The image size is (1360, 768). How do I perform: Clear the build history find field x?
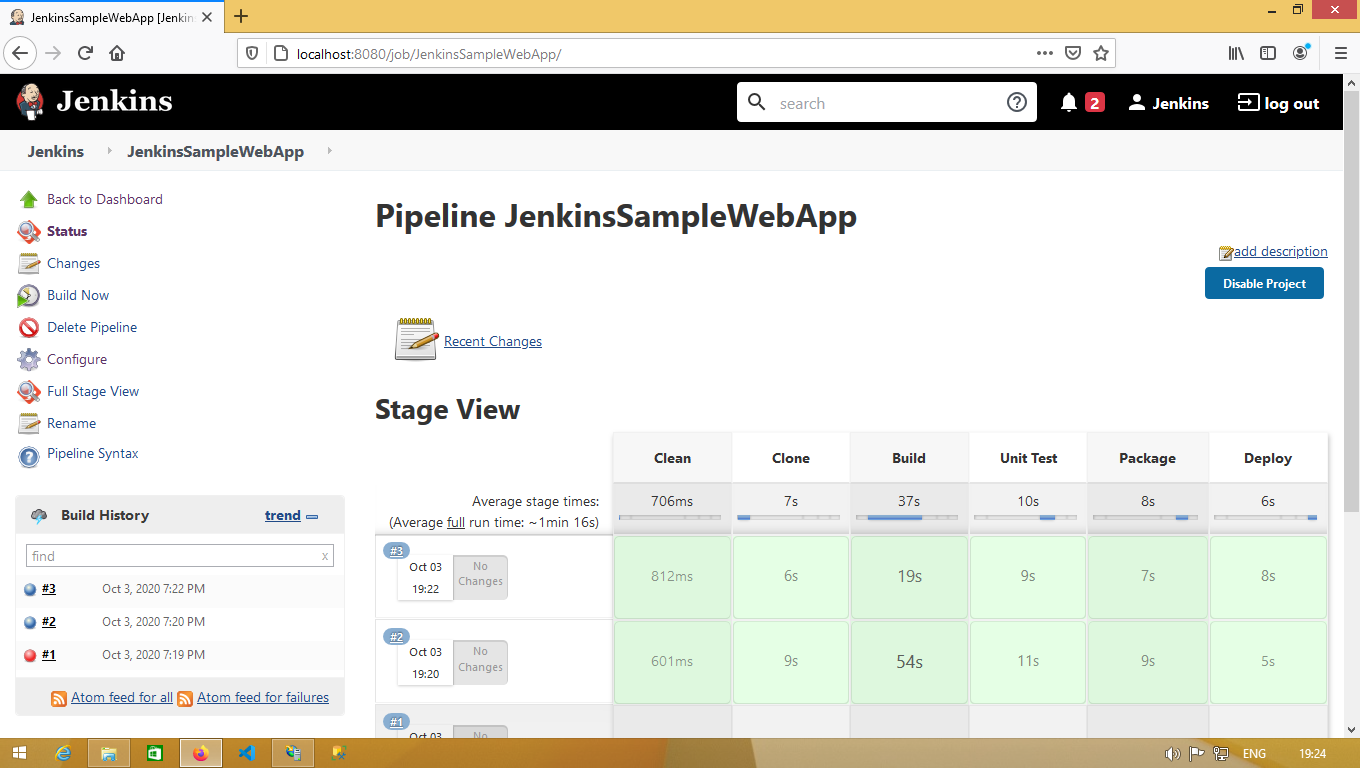tap(324, 556)
